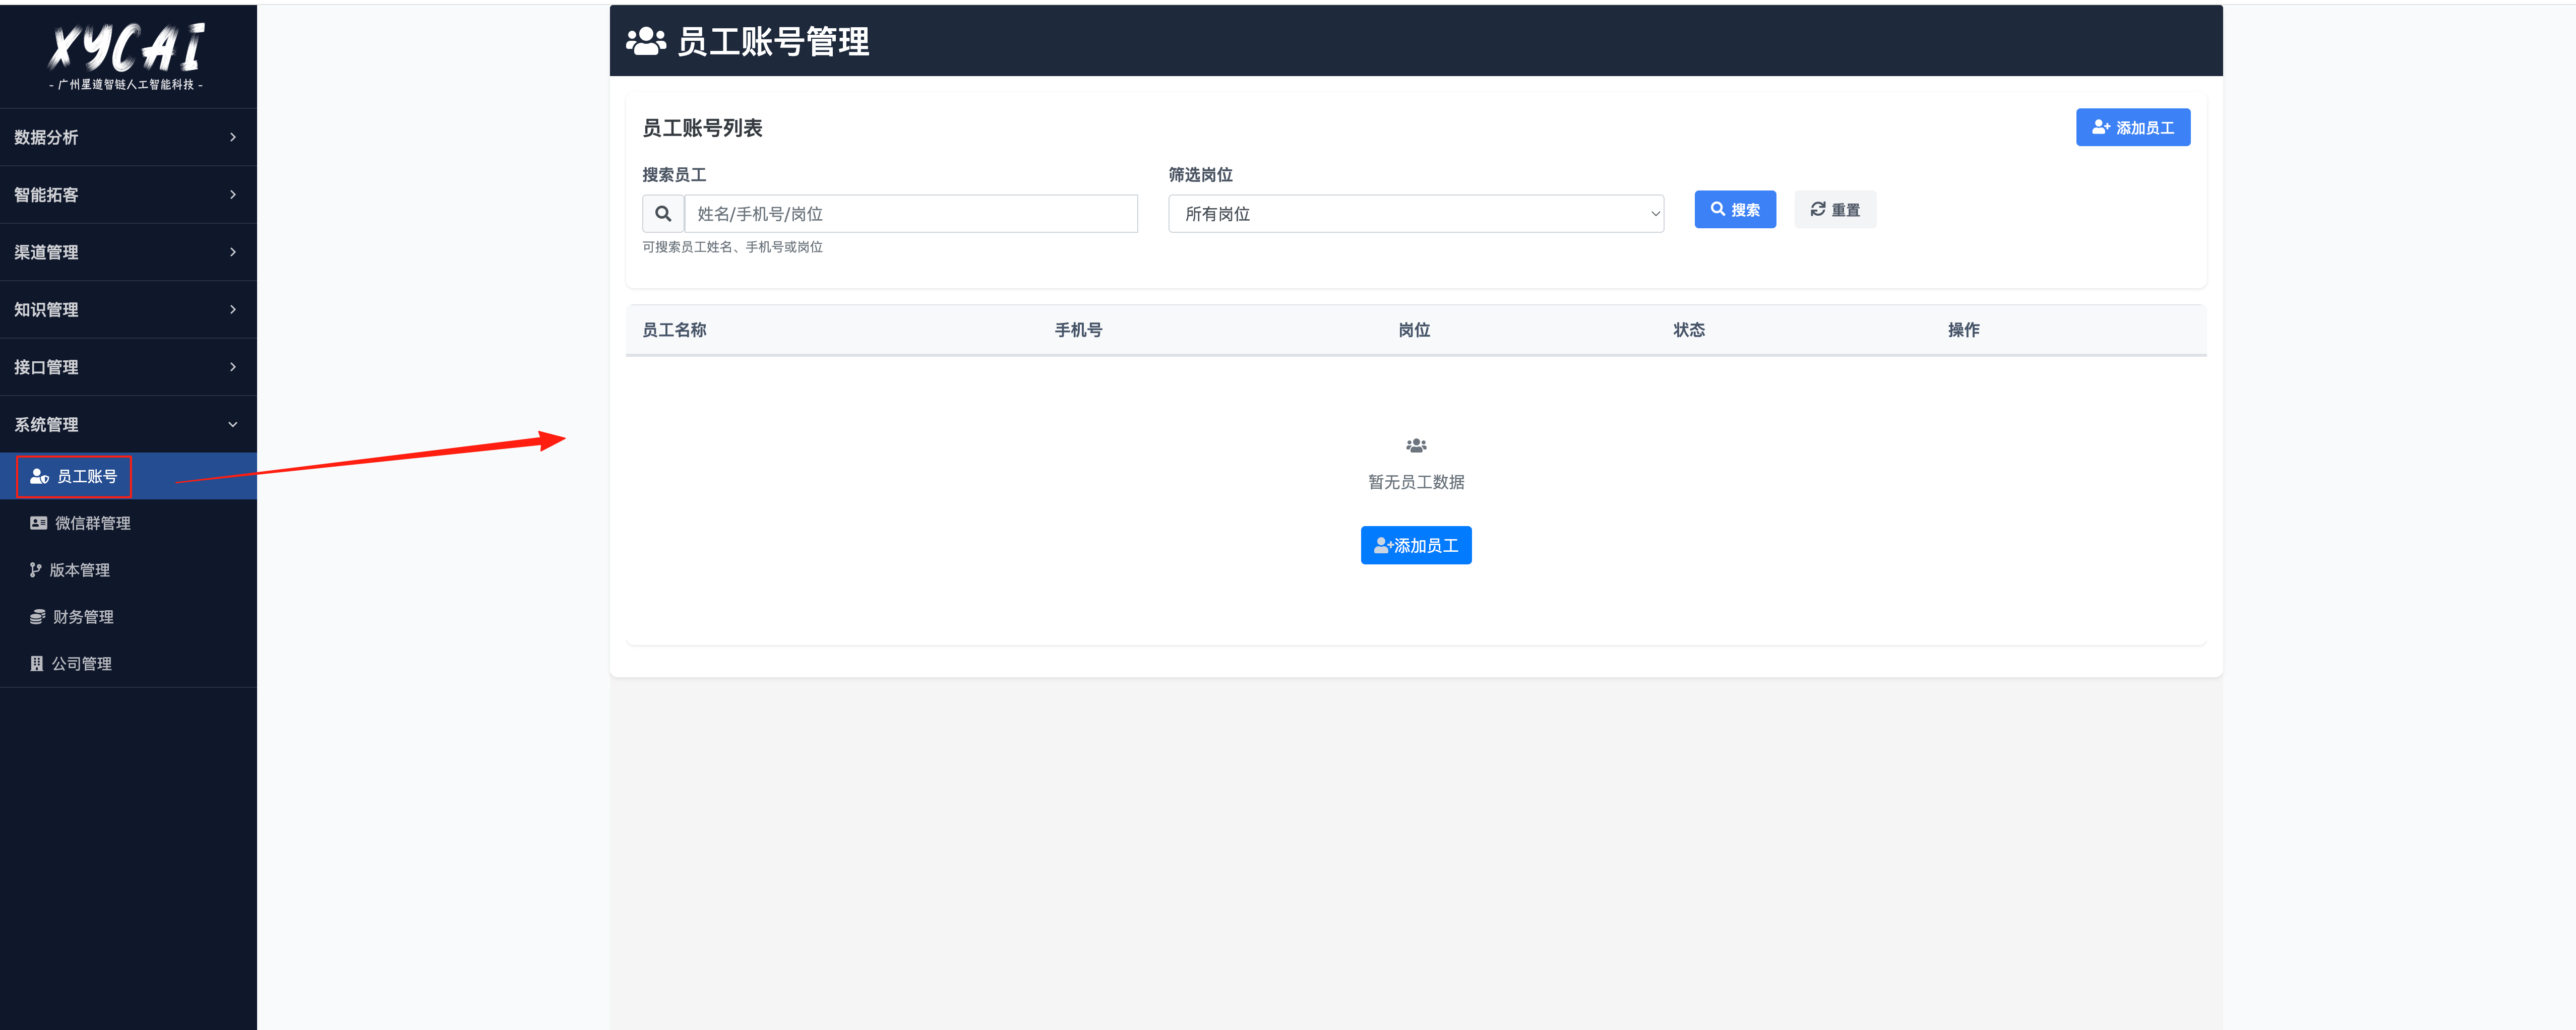Expand the 接口管理 menu chevron
Screen dimensions: 2576x1030
(x=233, y=367)
